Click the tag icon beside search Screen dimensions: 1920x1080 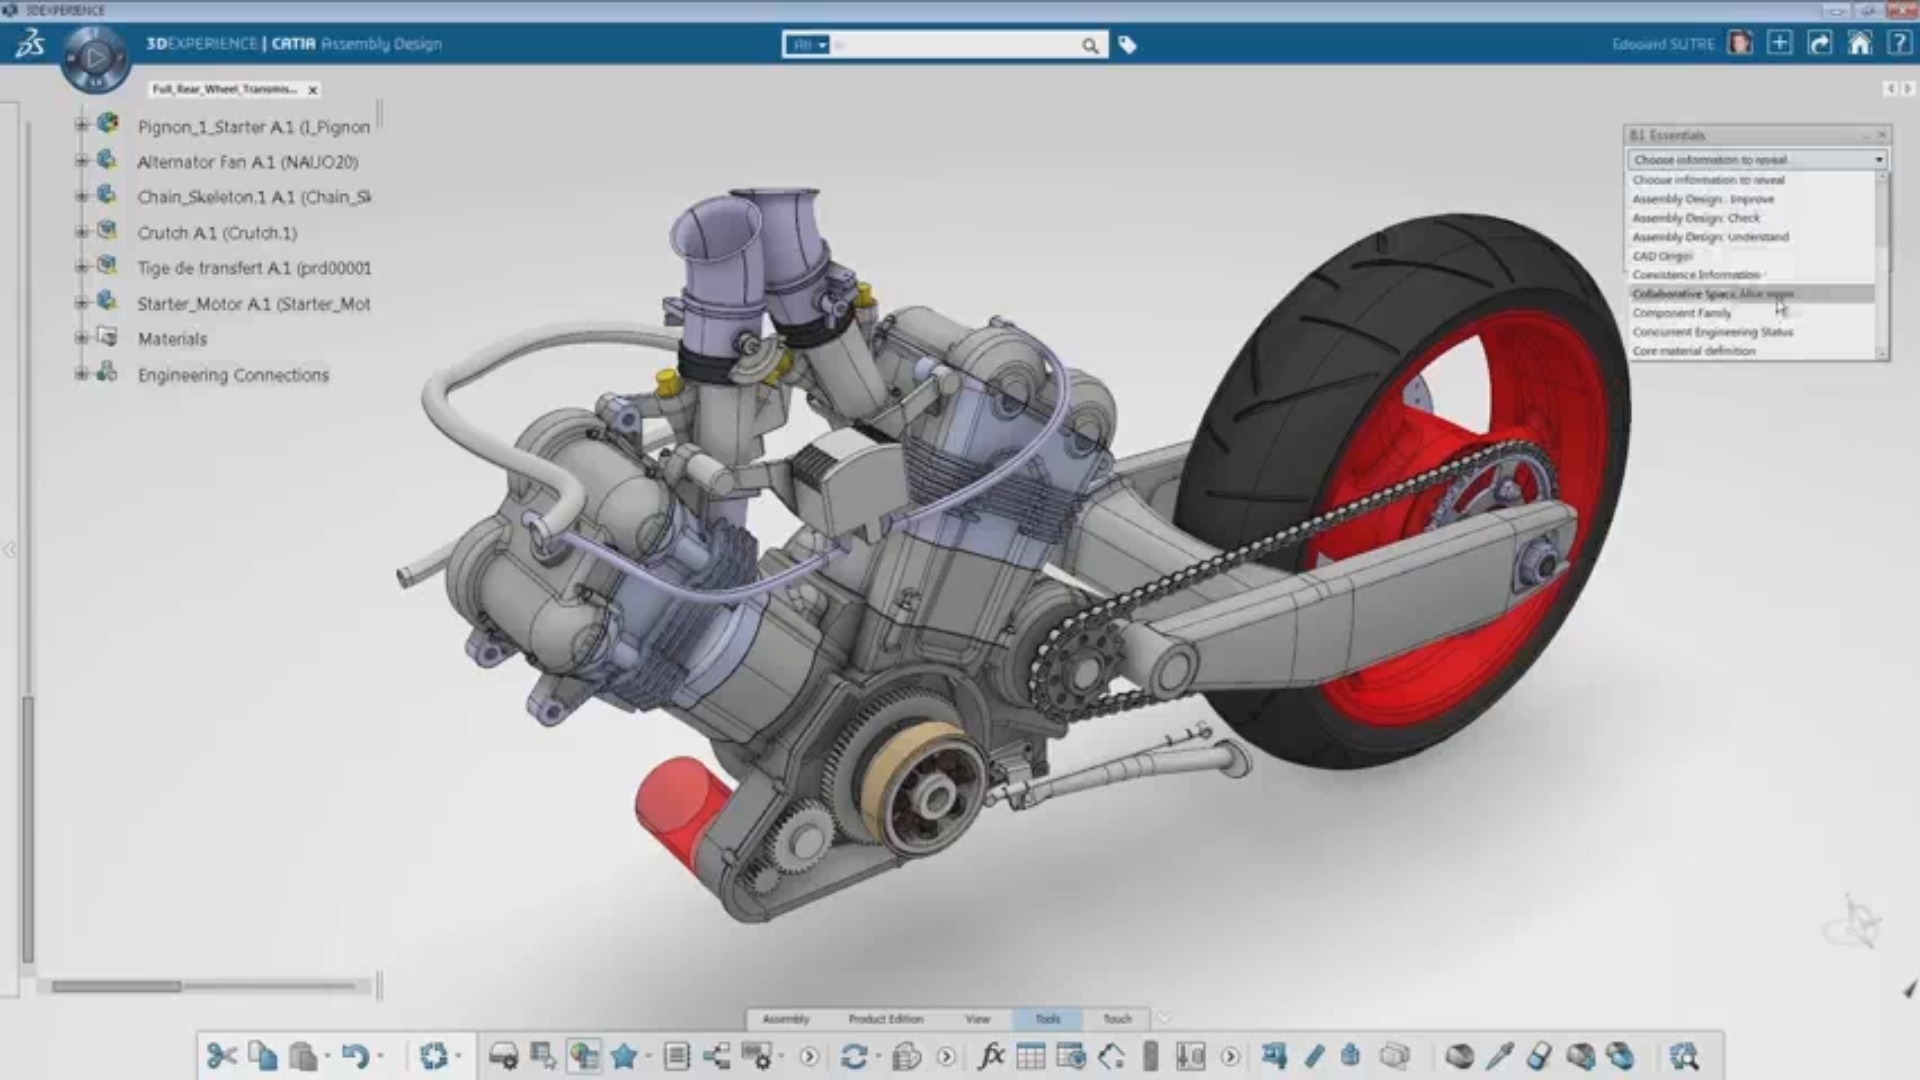coord(1127,45)
